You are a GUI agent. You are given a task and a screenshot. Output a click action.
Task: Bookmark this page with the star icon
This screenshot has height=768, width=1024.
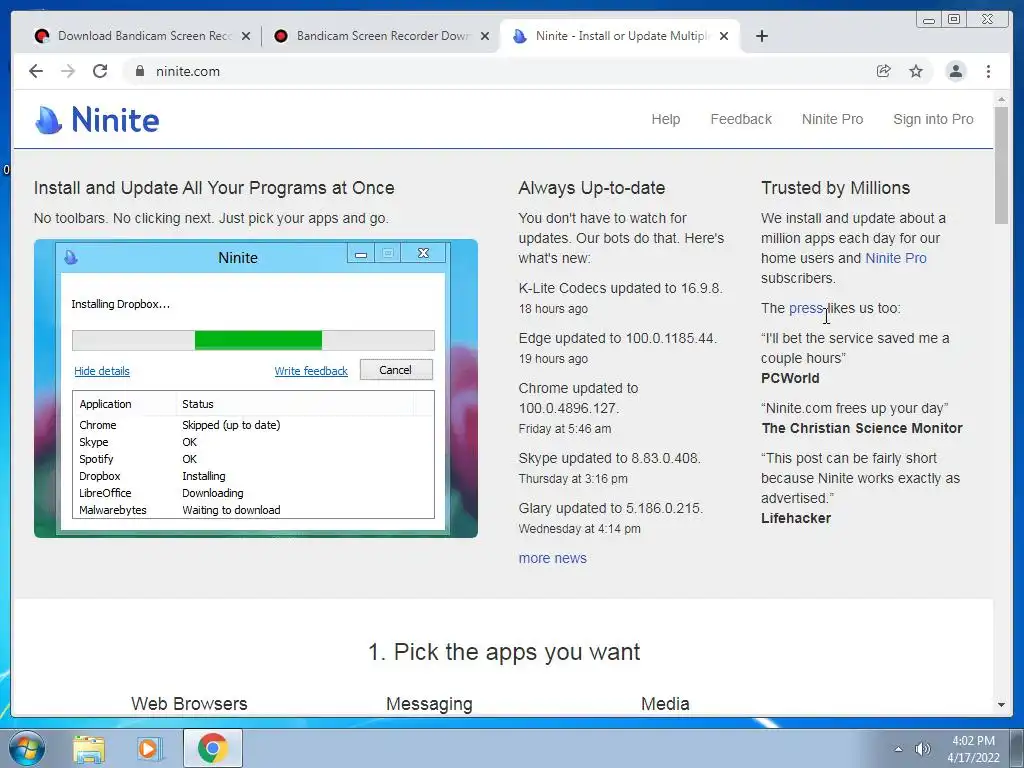tap(916, 71)
